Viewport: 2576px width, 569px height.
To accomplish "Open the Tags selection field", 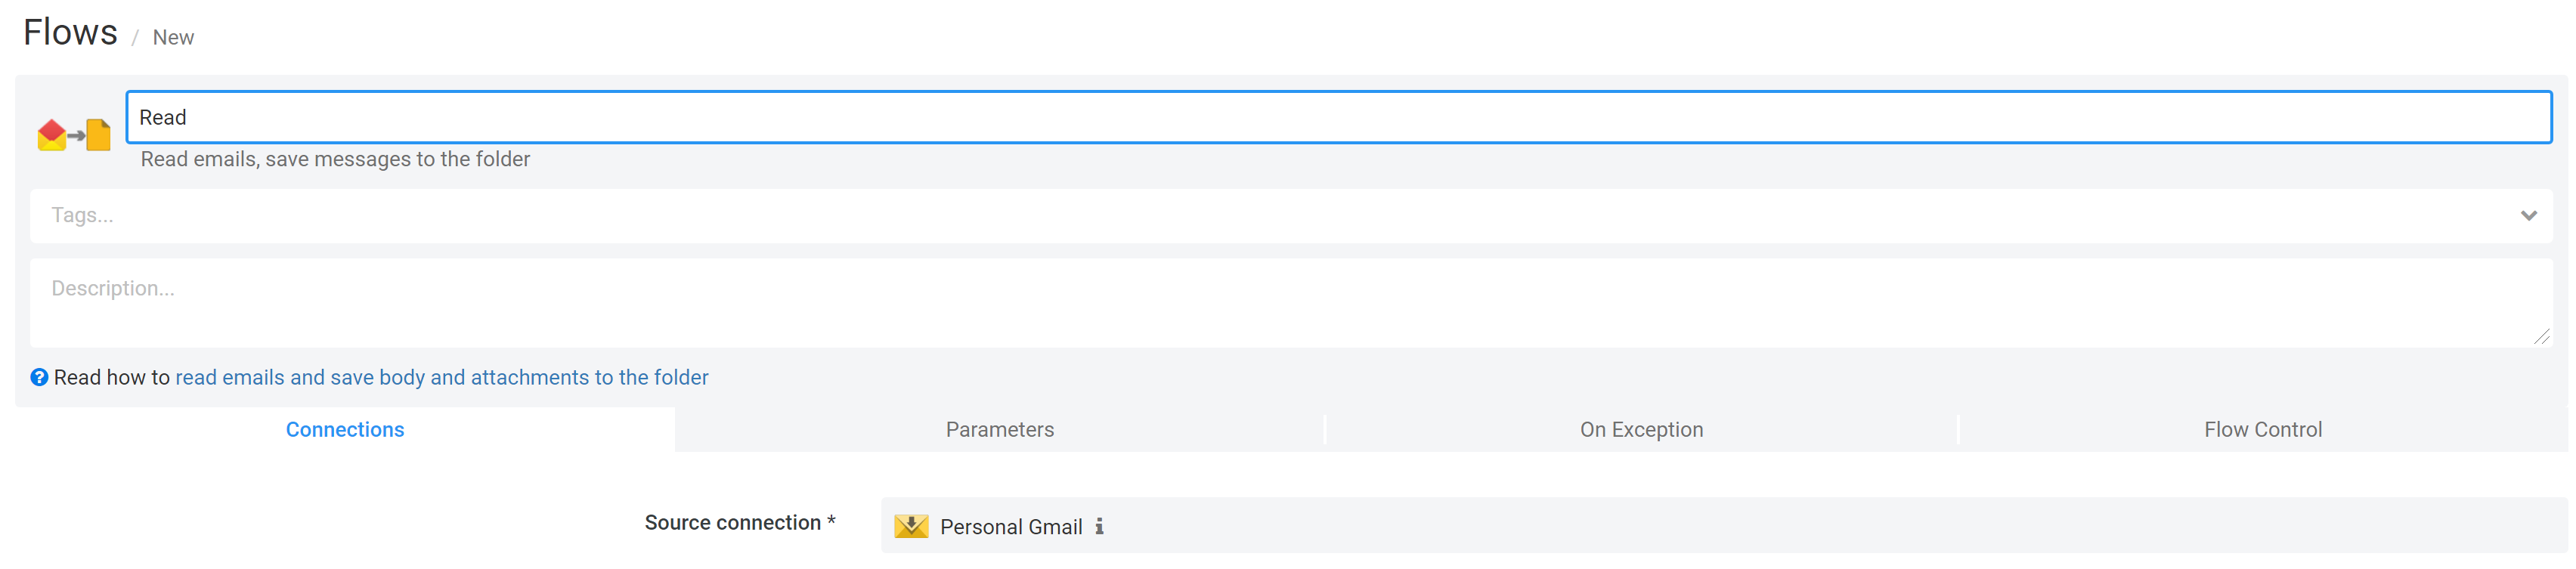I will 1291,216.
